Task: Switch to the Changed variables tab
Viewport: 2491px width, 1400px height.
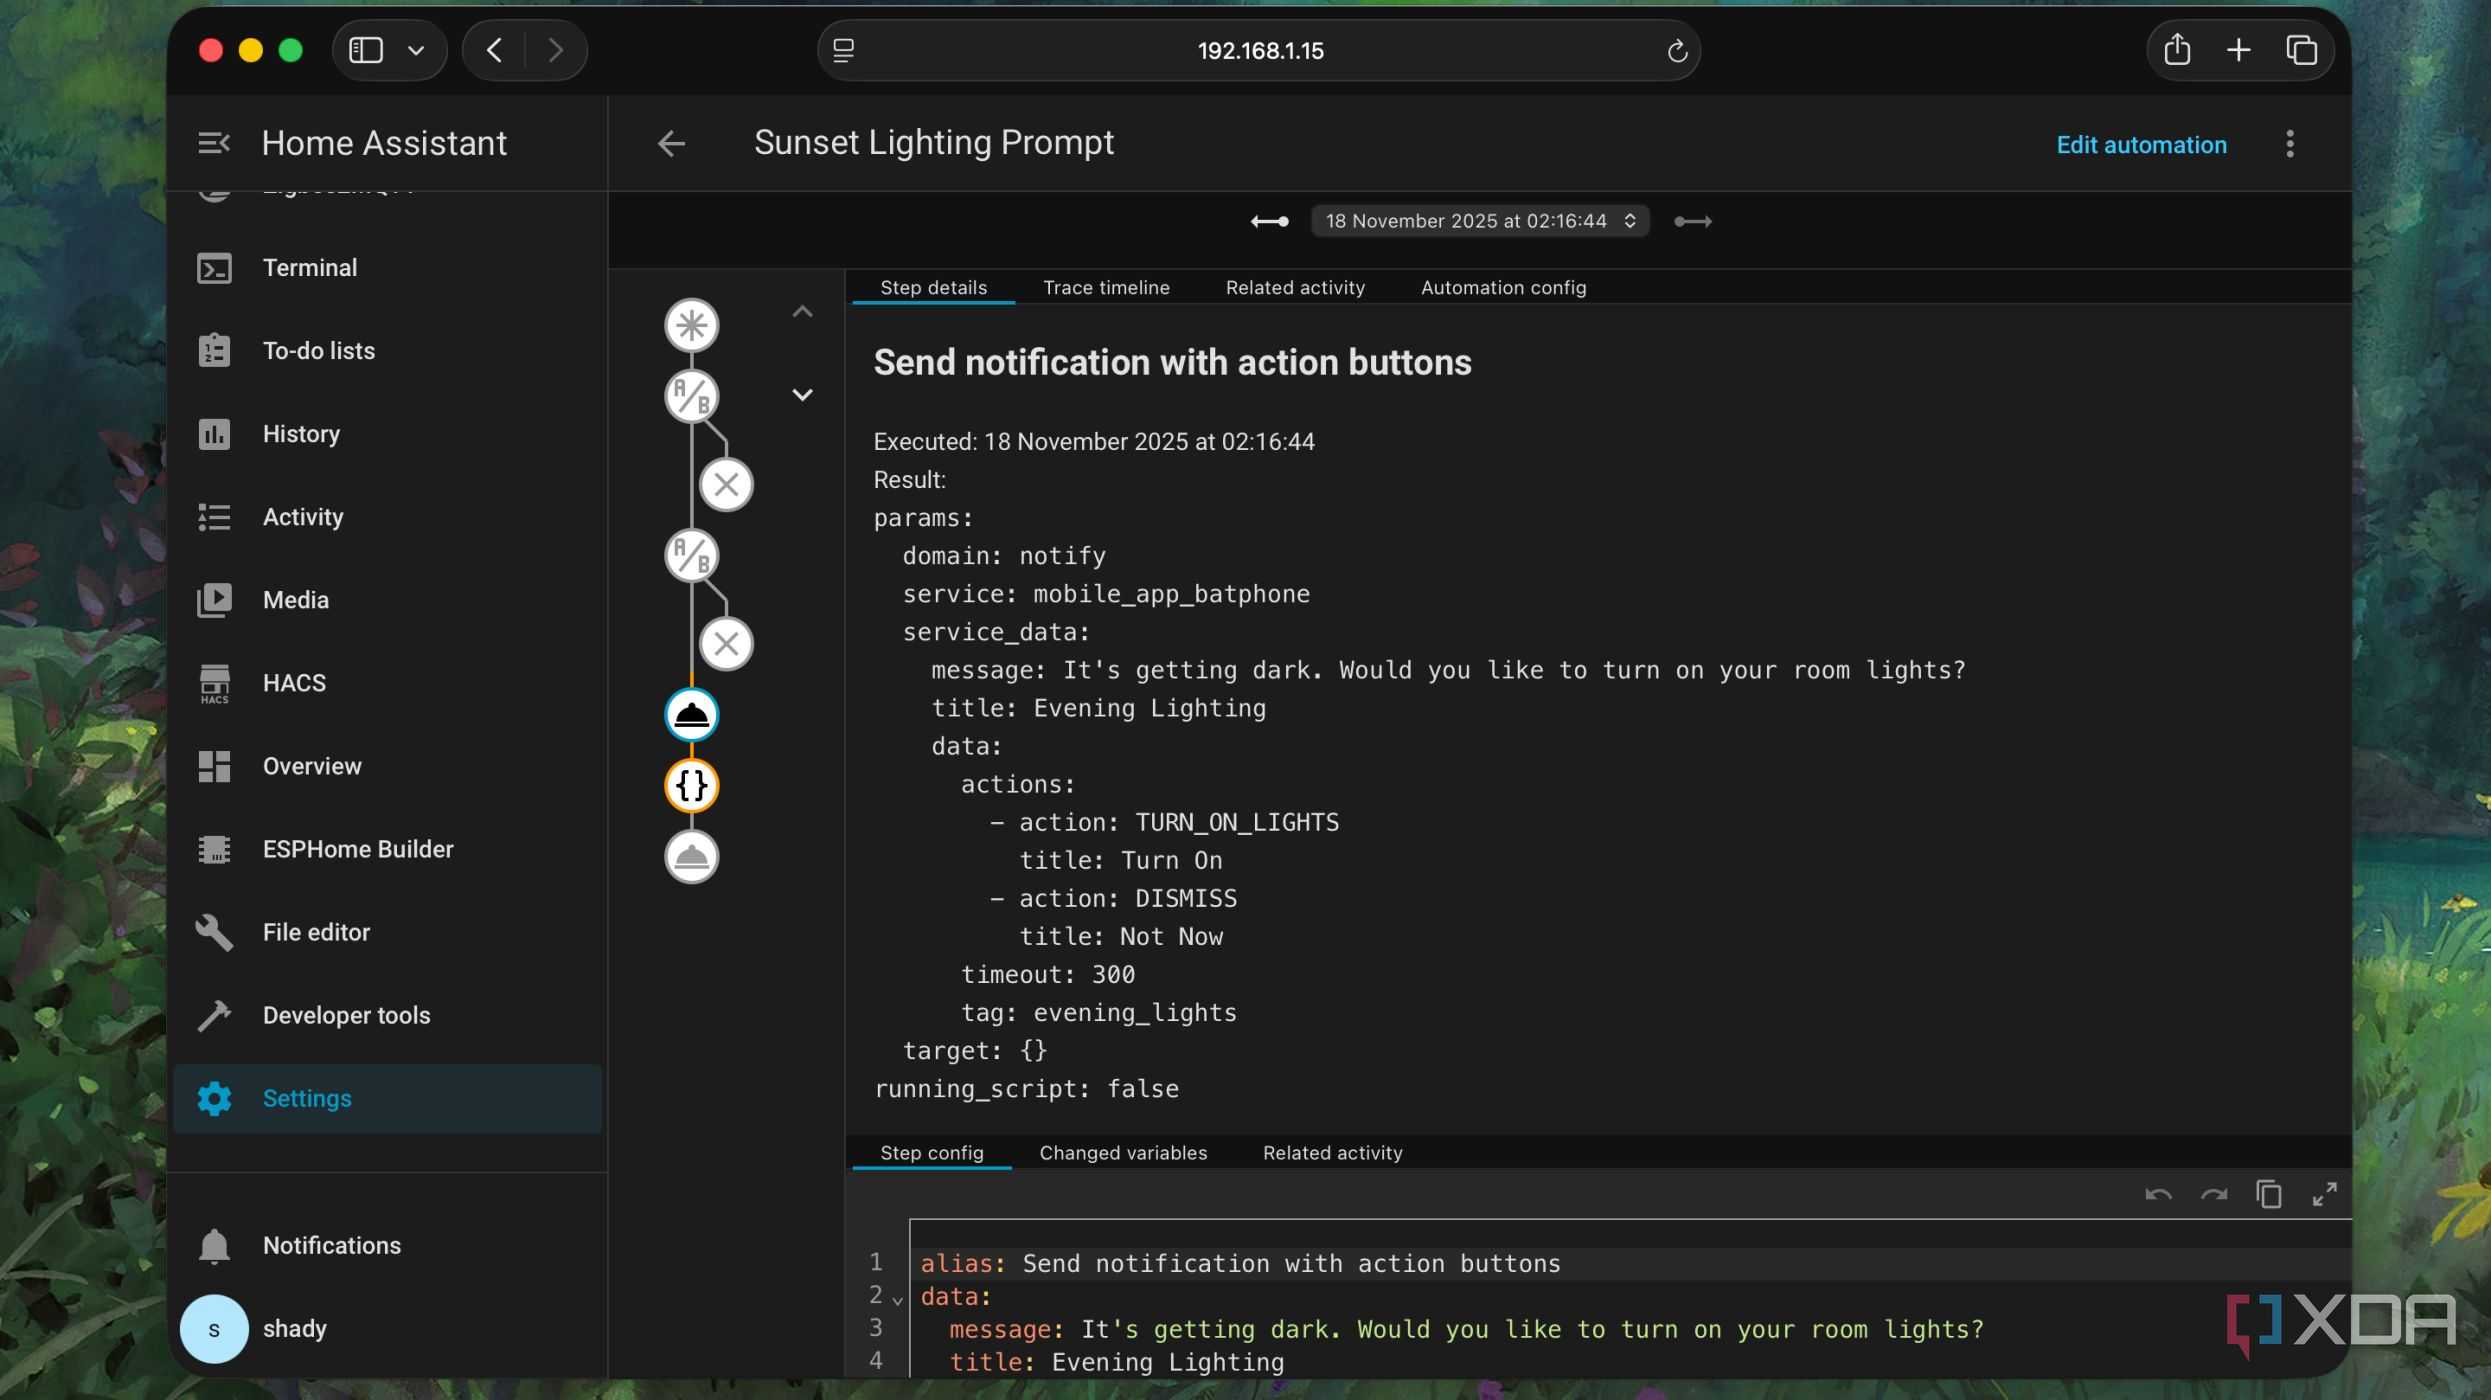Action: (1123, 1153)
